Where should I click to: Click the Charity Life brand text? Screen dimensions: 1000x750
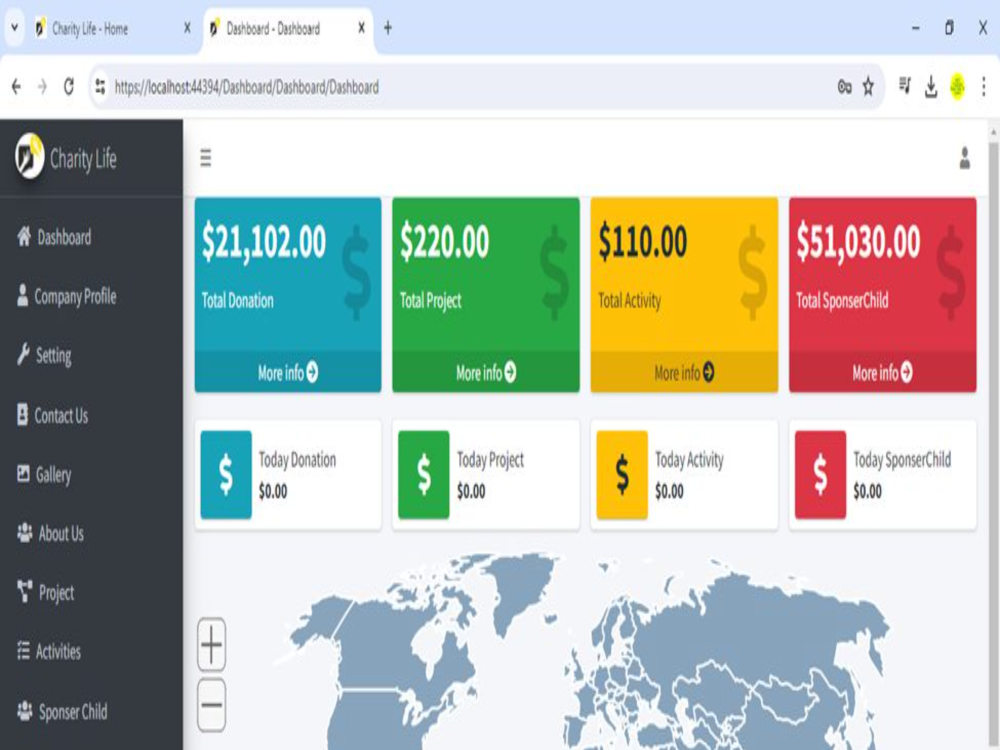pyautogui.click(x=83, y=159)
